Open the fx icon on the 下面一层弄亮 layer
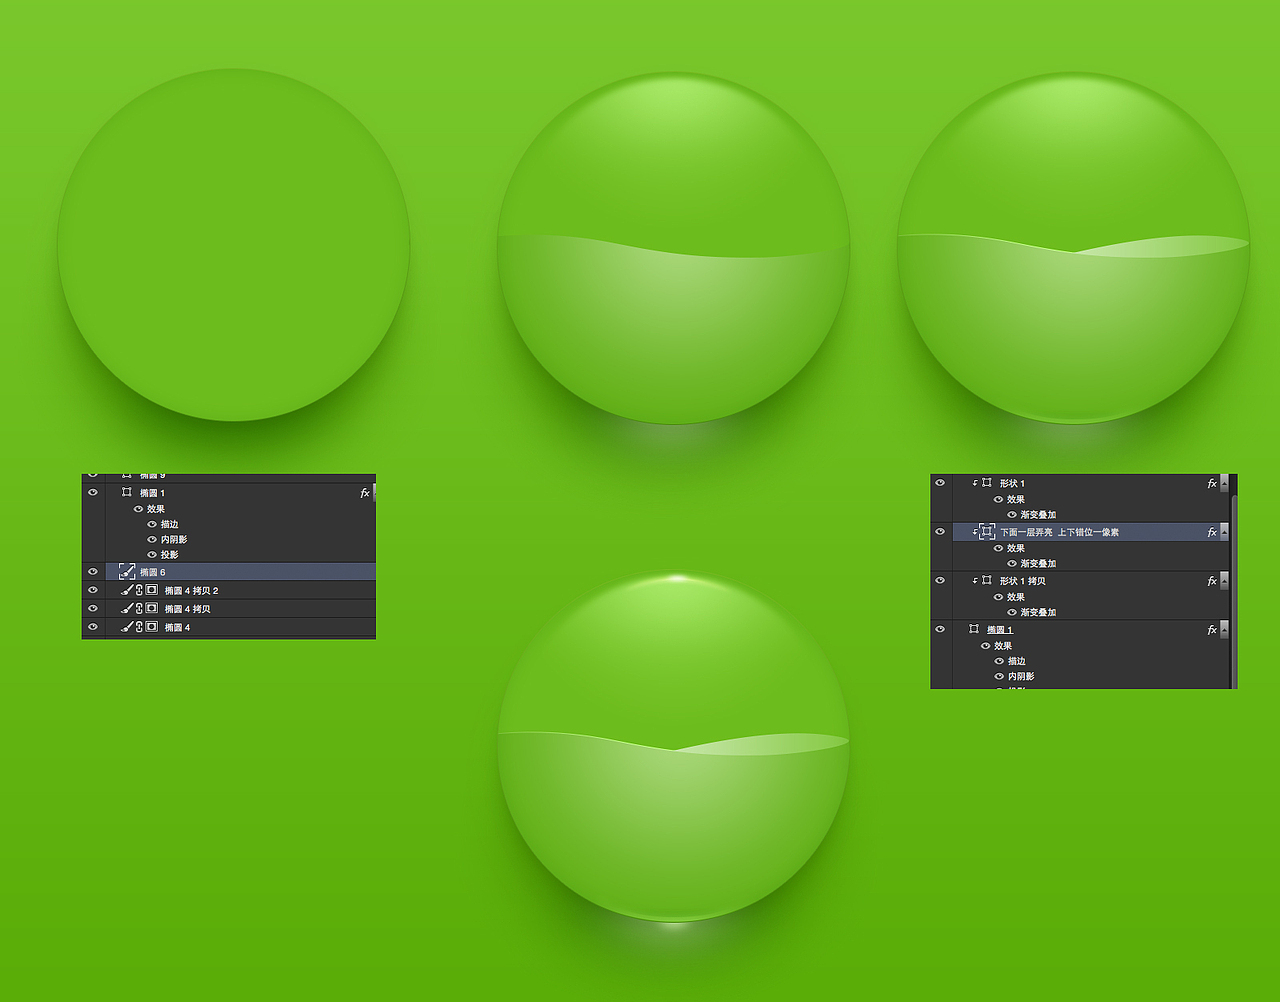The height and width of the screenshot is (1002, 1280). pyautogui.click(x=1212, y=532)
